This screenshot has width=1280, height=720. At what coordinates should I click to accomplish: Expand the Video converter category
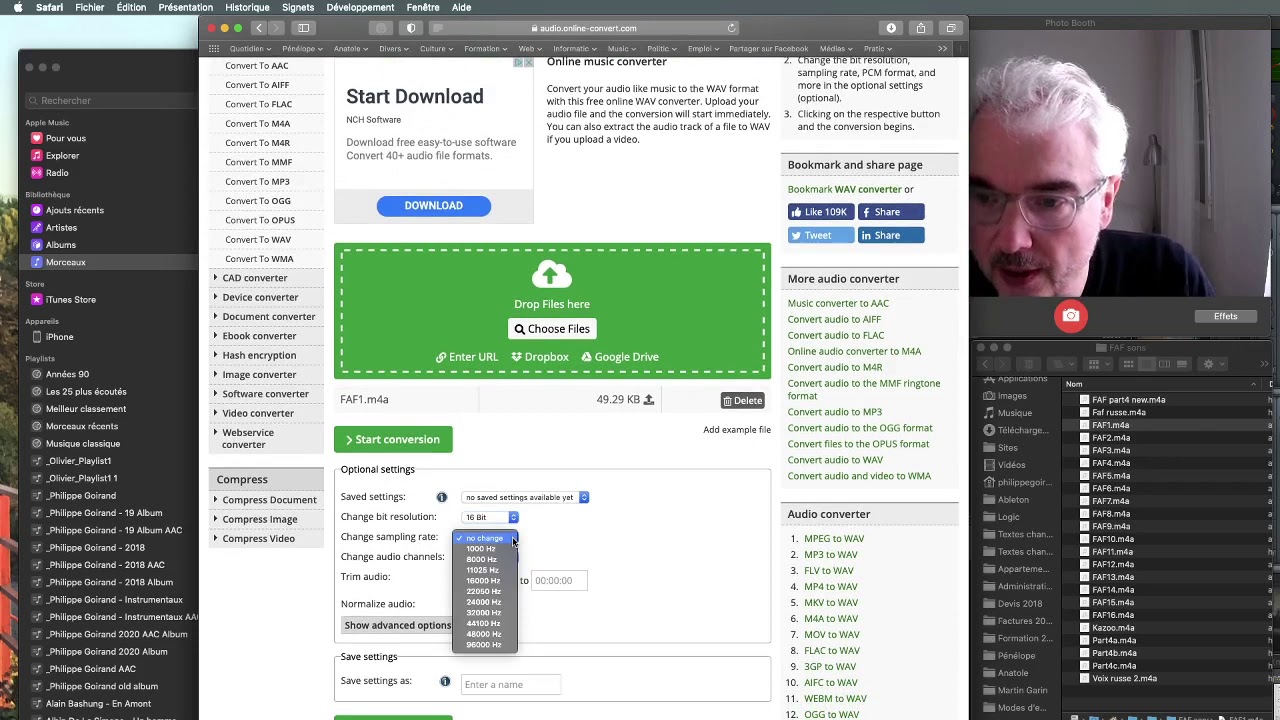(258, 413)
